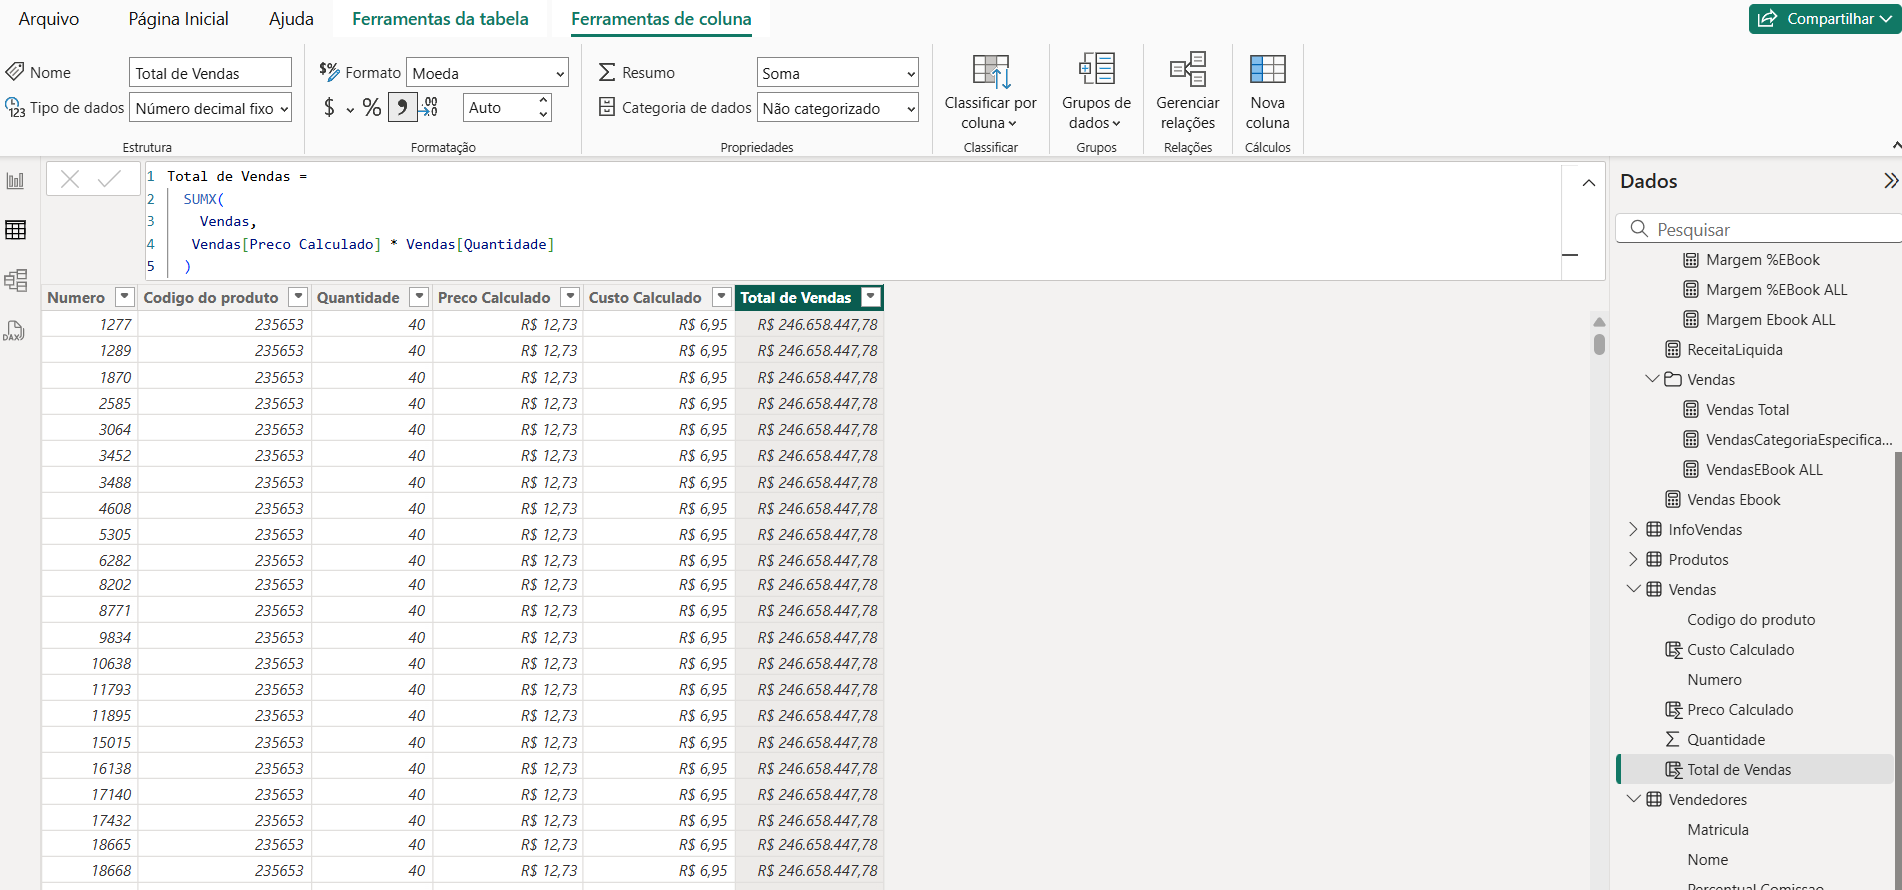Open Categoria de dados dropdown
Viewport: 1902px width, 890px height.
pyautogui.click(x=837, y=108)
